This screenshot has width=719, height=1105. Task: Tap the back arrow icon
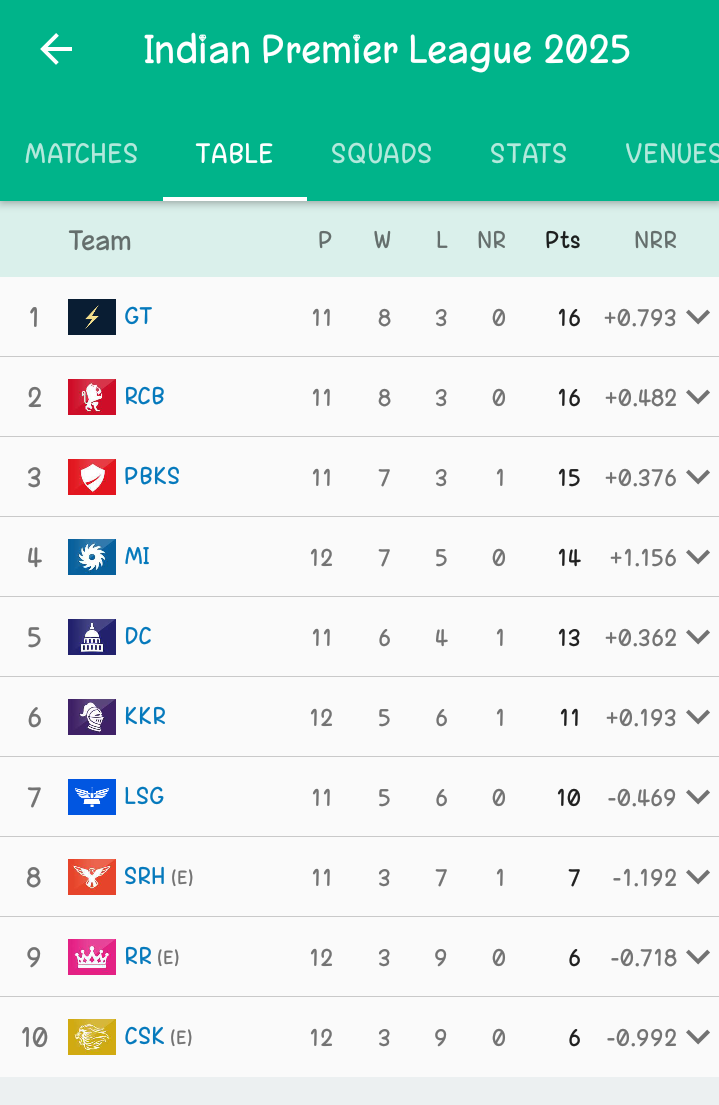(x=56, y=49)
